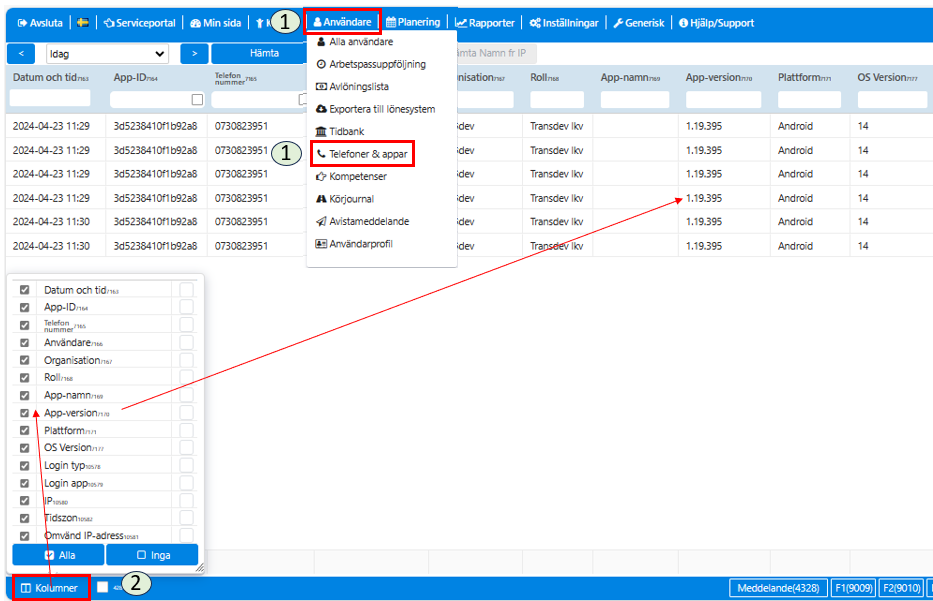Go to next day with right arrow button

coord(194,54)
